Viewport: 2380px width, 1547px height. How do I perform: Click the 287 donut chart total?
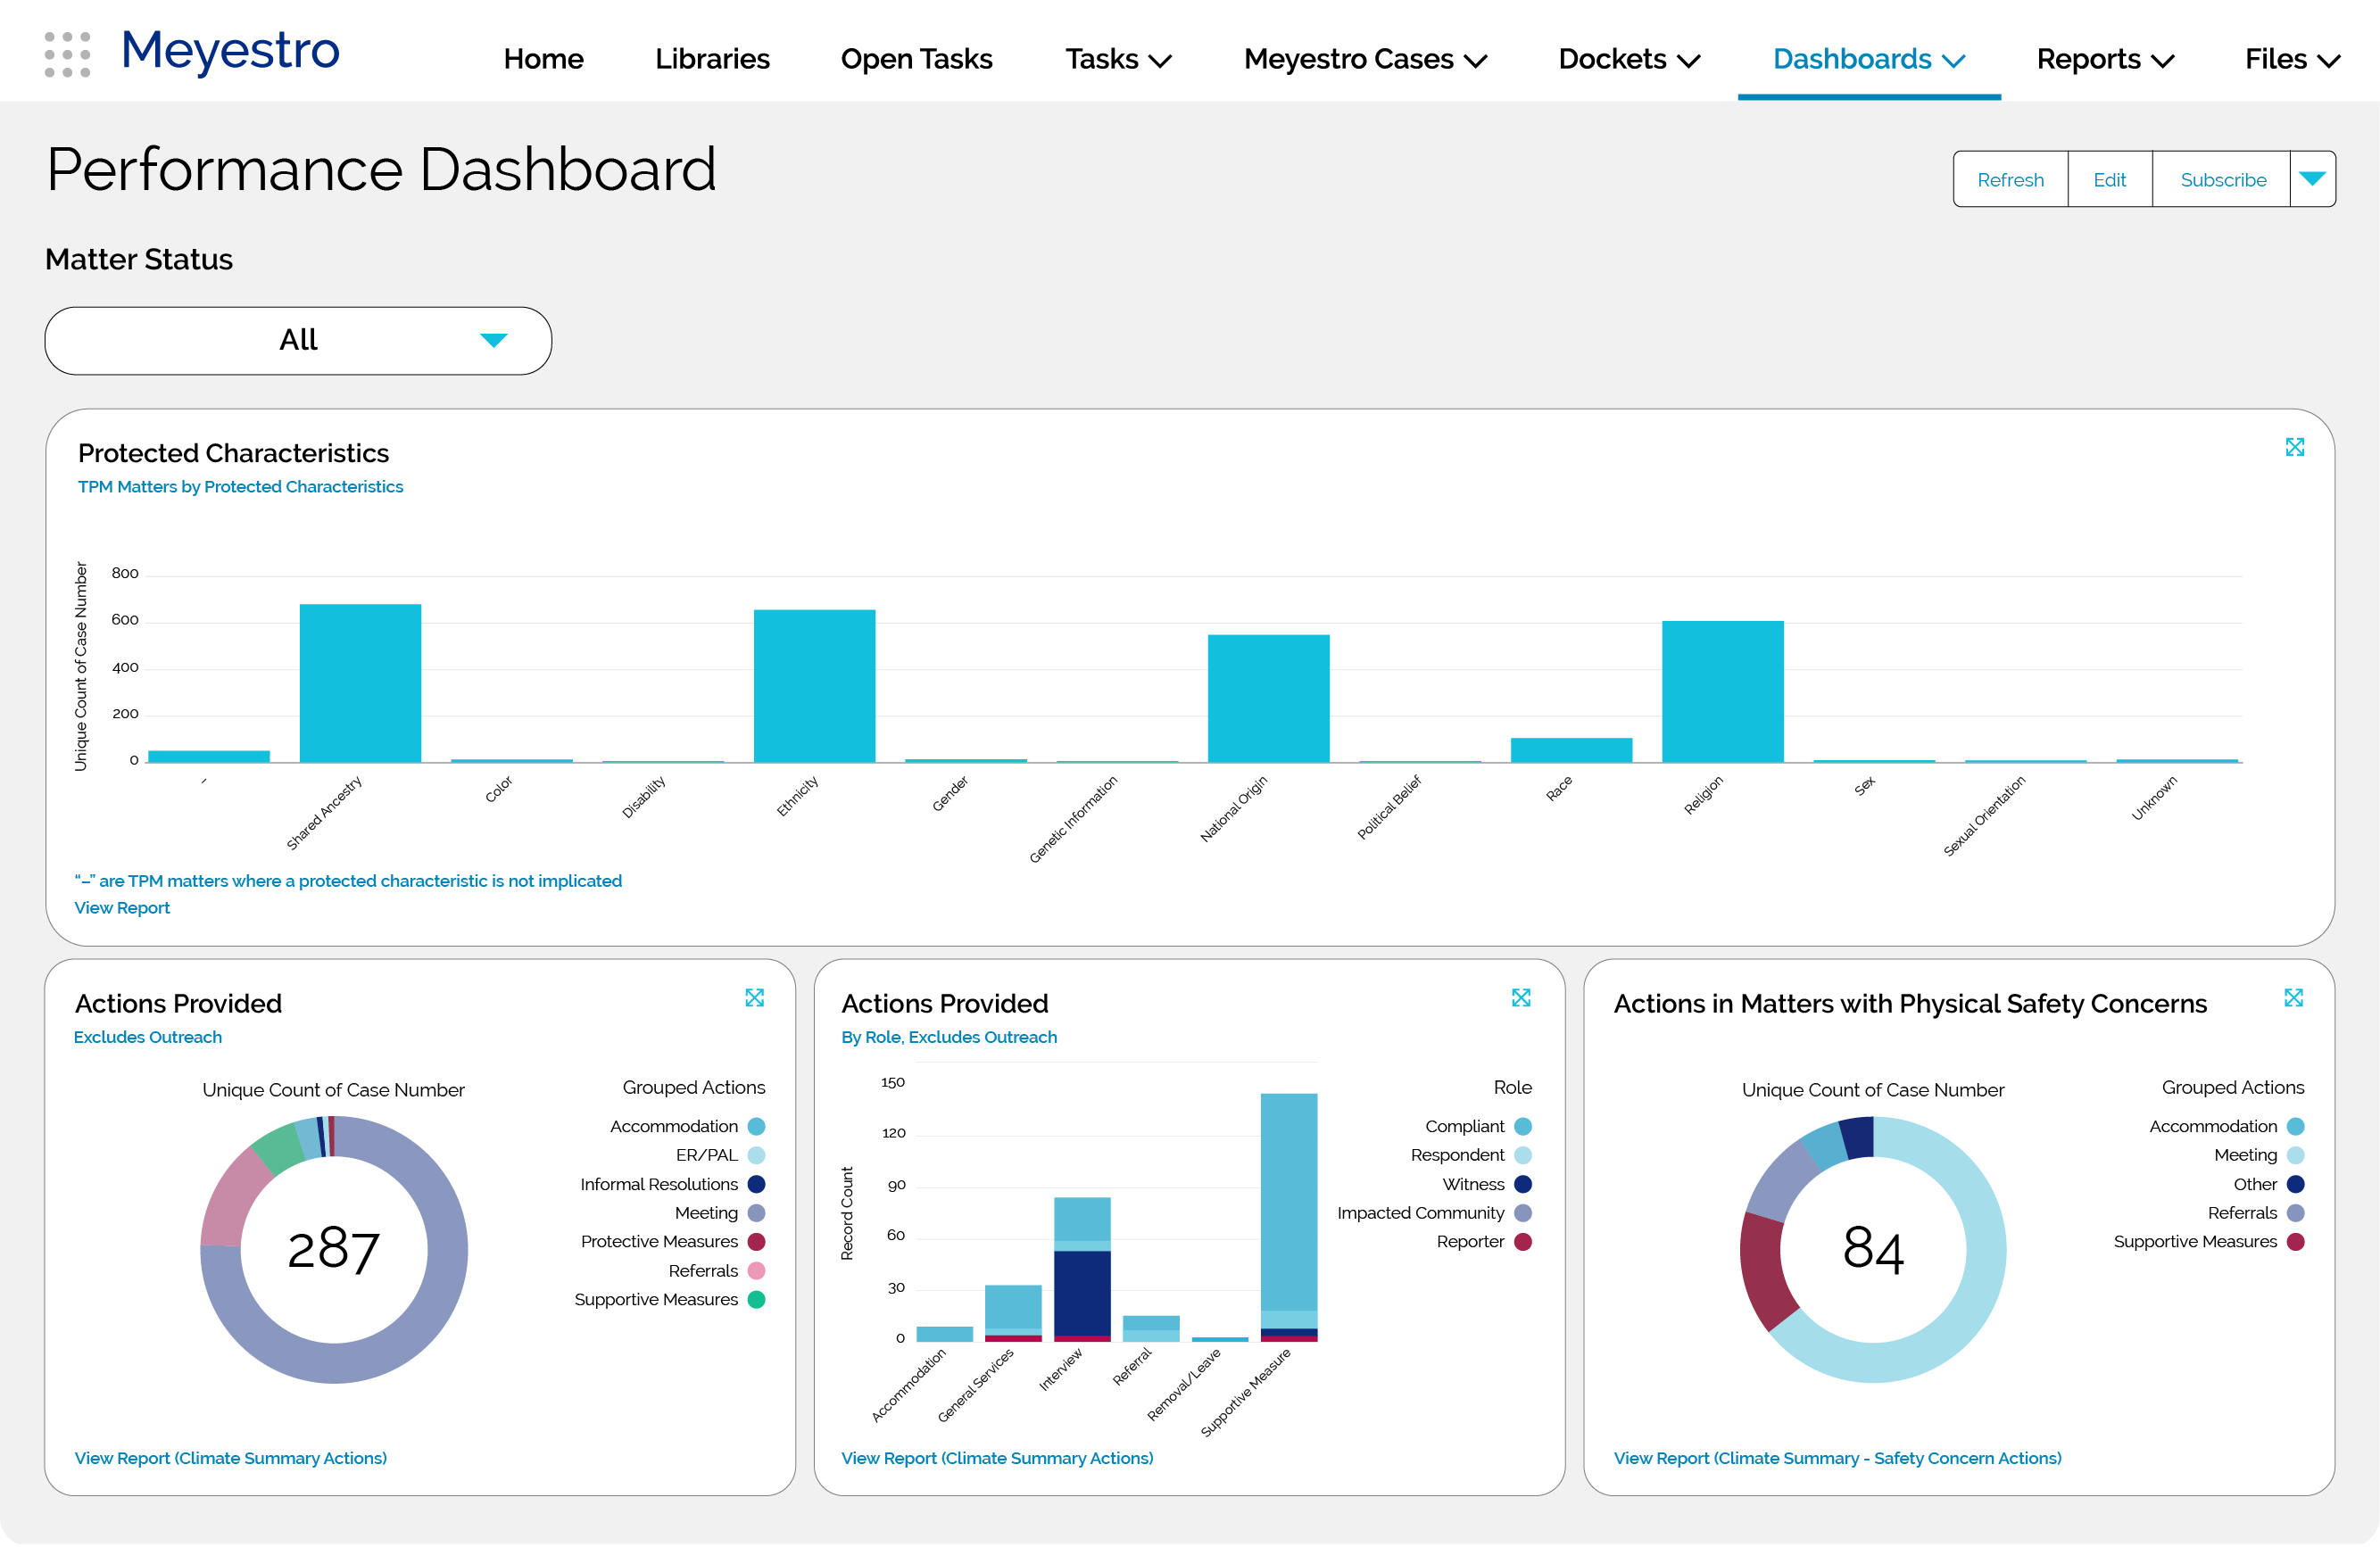pyautogui.click(x=333, y=1251)
